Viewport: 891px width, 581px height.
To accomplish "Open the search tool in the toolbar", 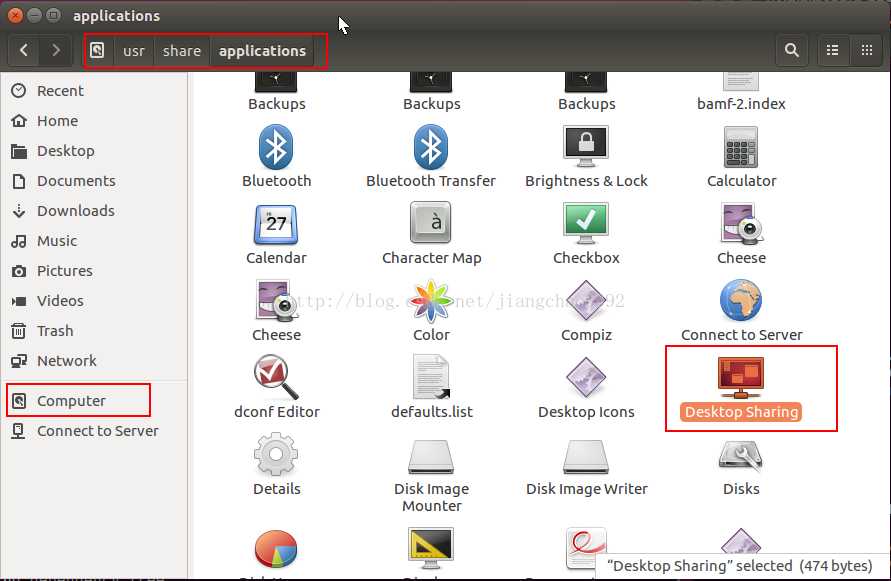I will (792, 51).
